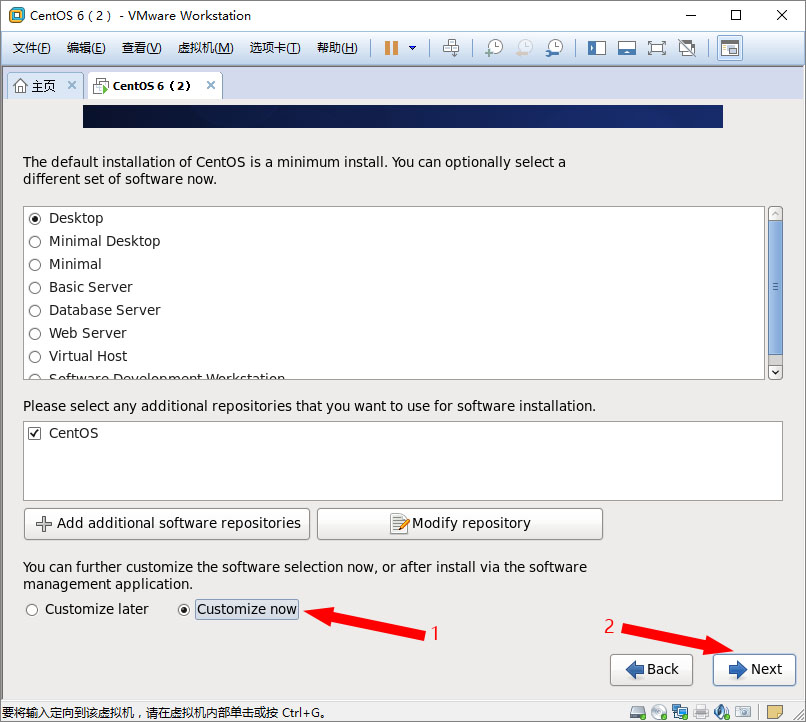Click the sound card status icon
806x722 pixels.
point(722,712)
